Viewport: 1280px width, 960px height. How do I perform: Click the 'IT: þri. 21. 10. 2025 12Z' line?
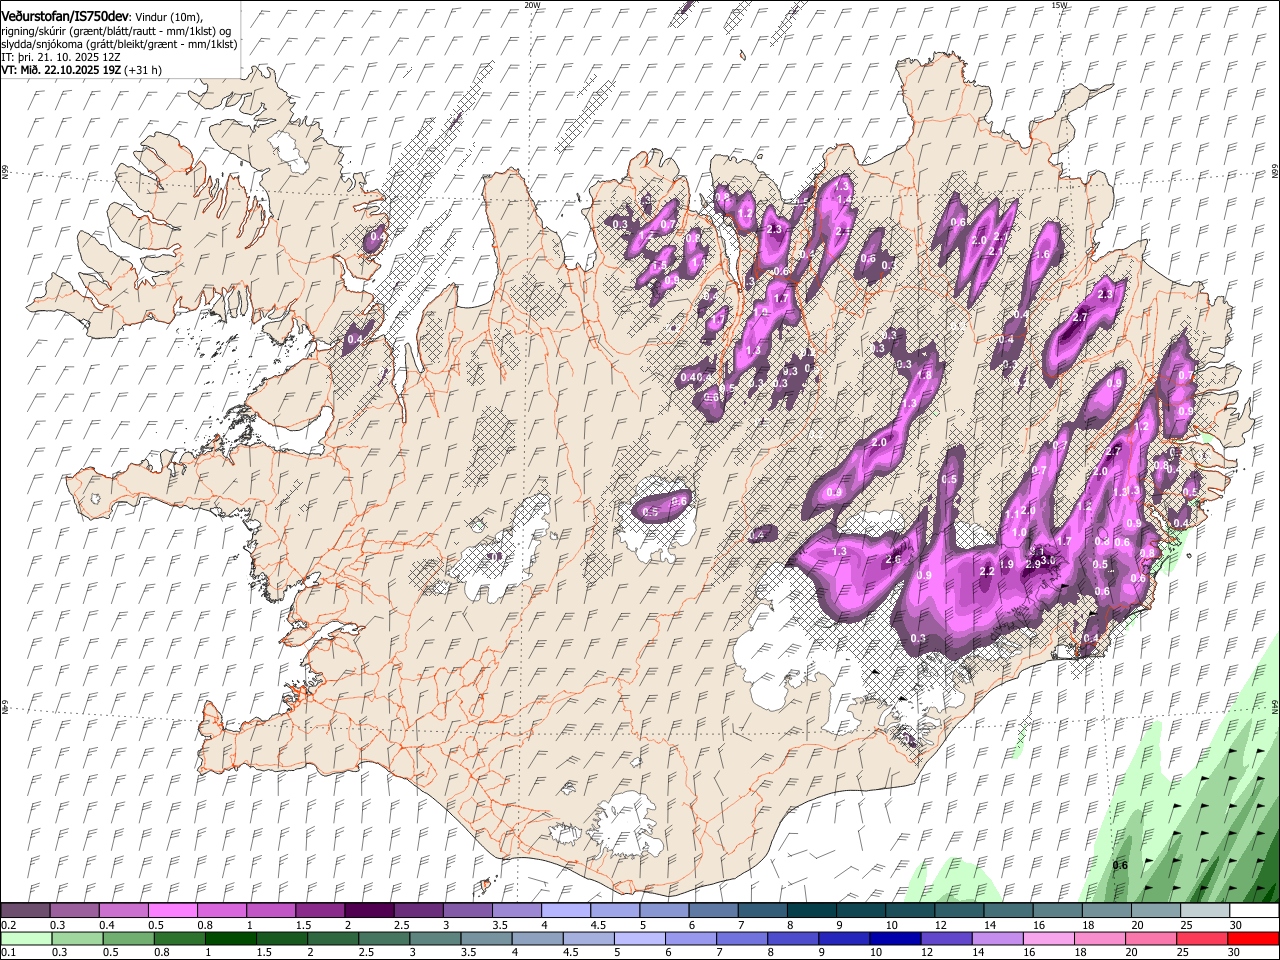62,58
